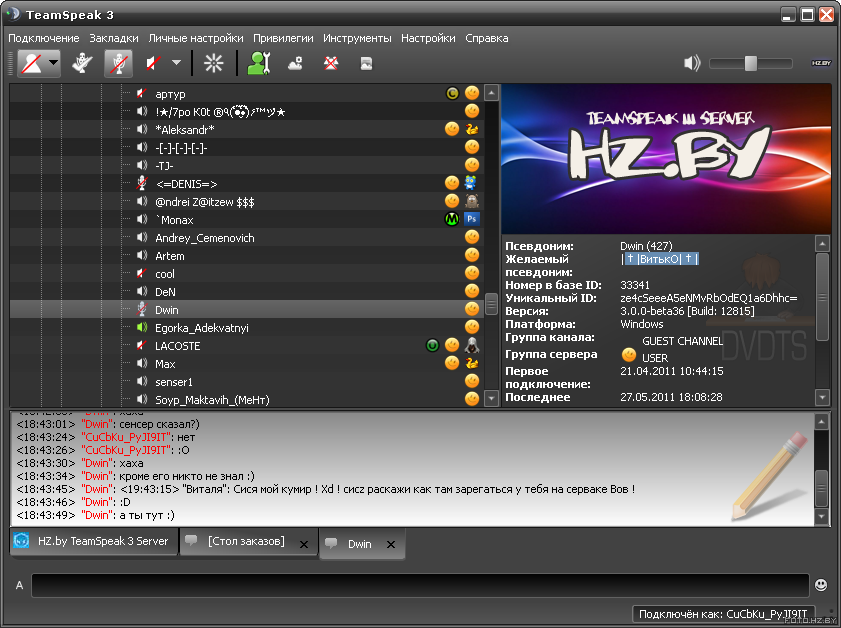Screen dimensions: 841x628
Task: Click the text format A button
Action: [19, 585]
